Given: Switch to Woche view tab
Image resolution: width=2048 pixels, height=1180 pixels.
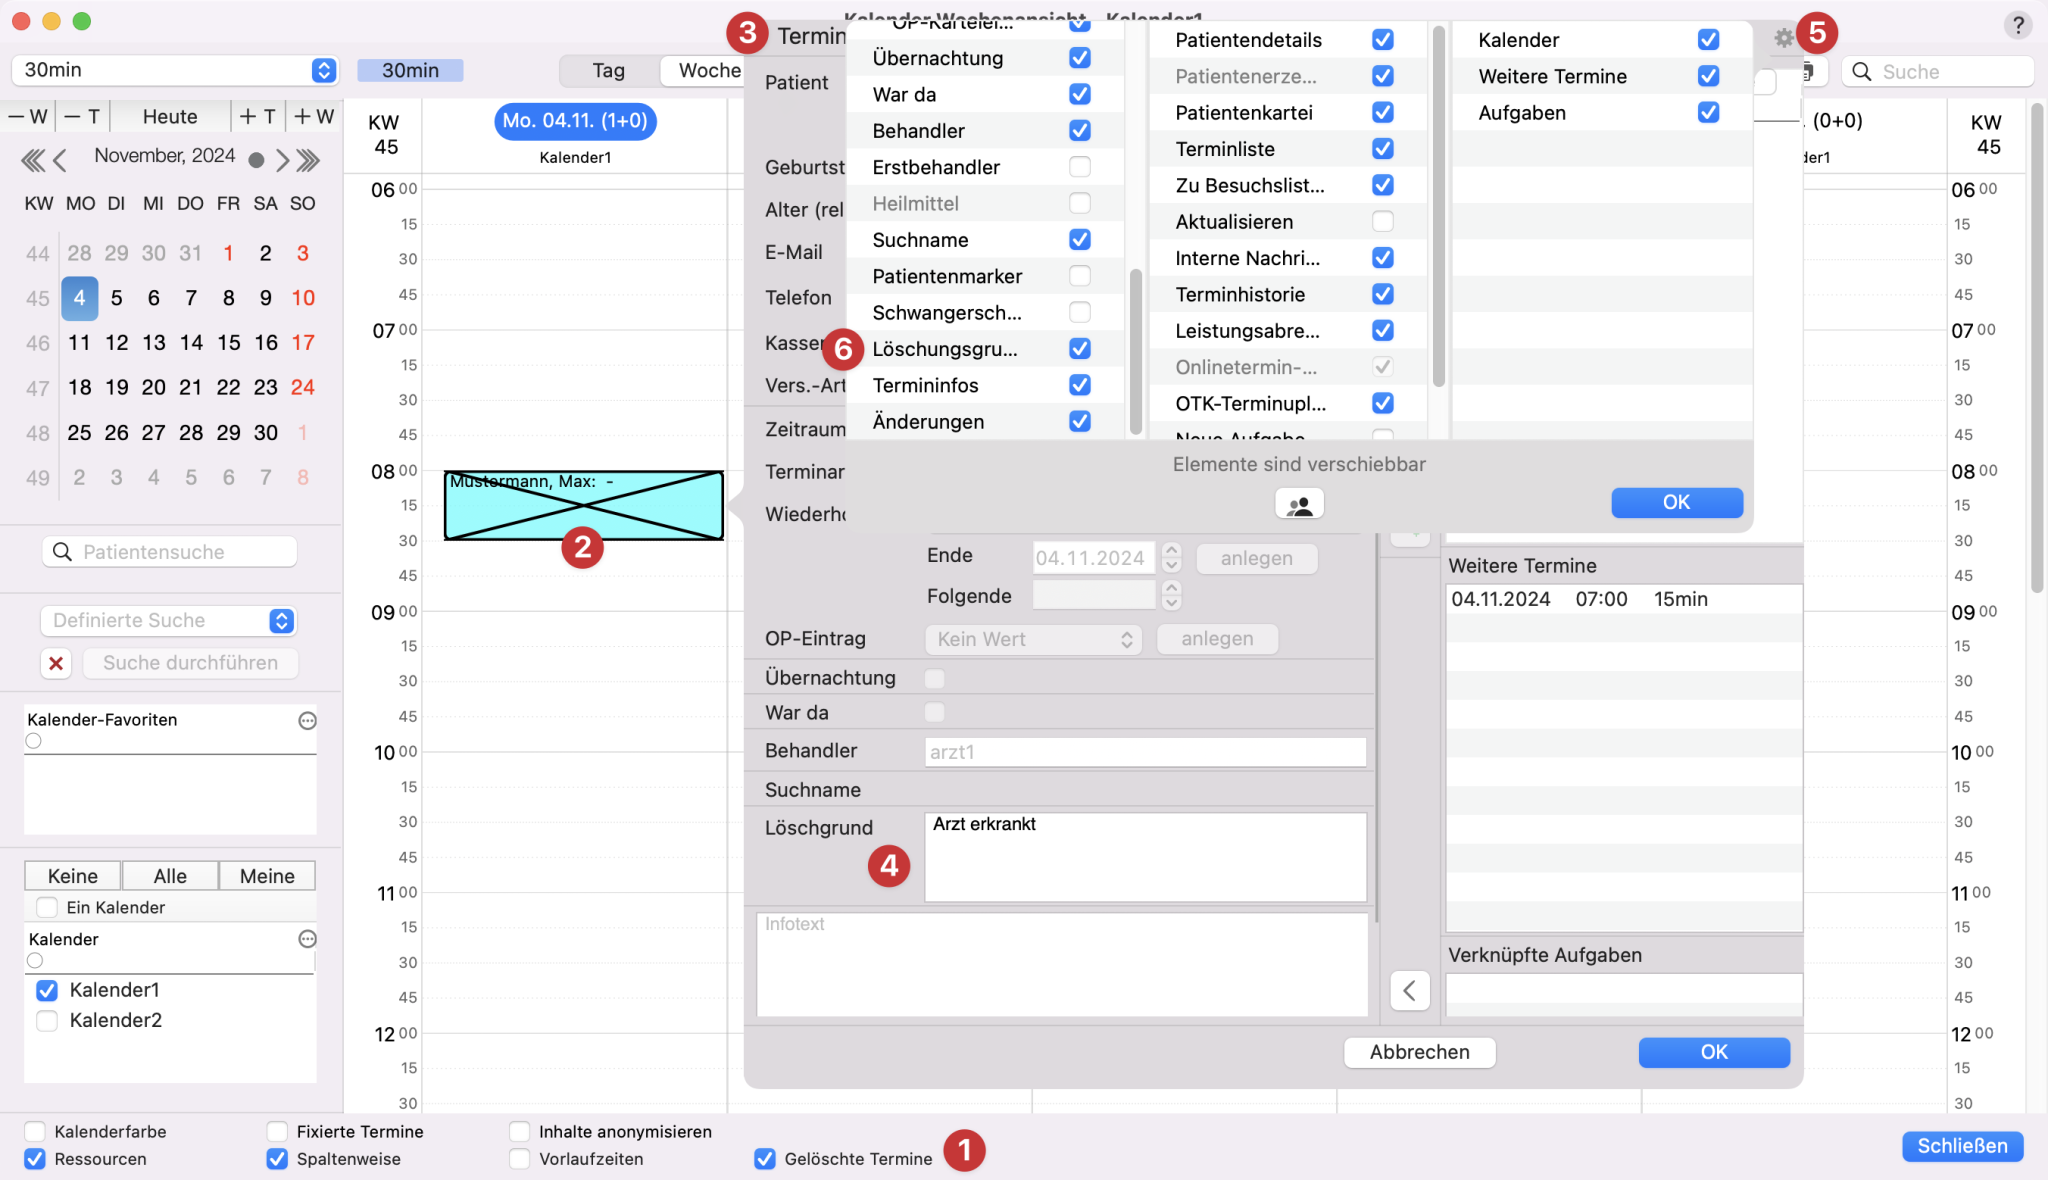Looking at the screenshot, I should tap(709, 70).
